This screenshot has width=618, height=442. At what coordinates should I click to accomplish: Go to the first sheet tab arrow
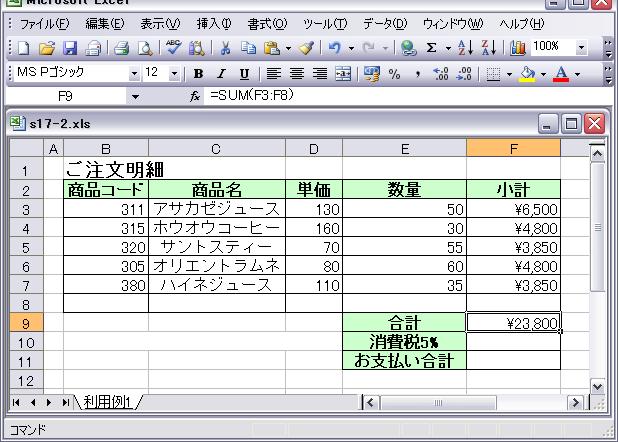click(x=16, y=403)
